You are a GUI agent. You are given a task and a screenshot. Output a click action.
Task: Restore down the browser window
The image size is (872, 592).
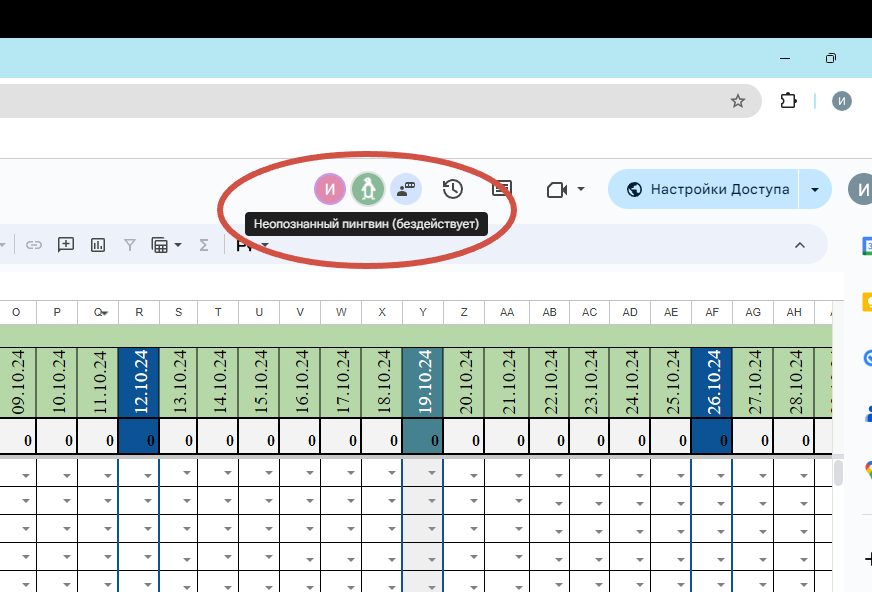pyautogui.click(x=830, y=58)
